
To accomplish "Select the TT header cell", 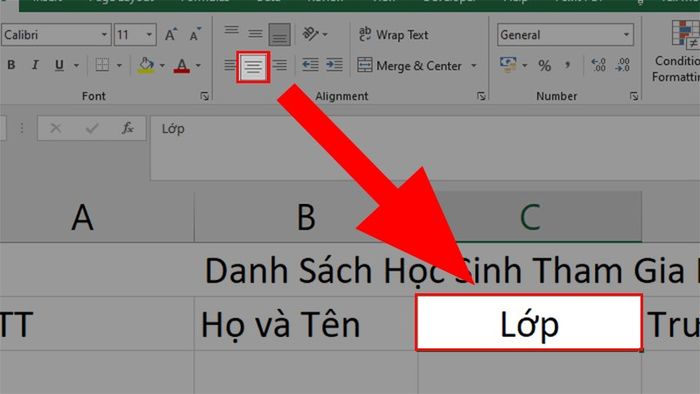I will tap(97, 324).
